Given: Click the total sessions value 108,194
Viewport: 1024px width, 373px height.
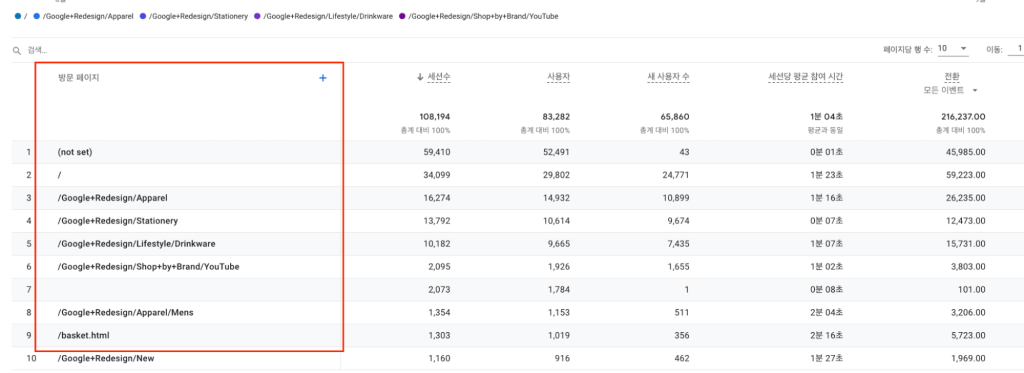Looking at the screenshot, I should click(x=435, y=117).
